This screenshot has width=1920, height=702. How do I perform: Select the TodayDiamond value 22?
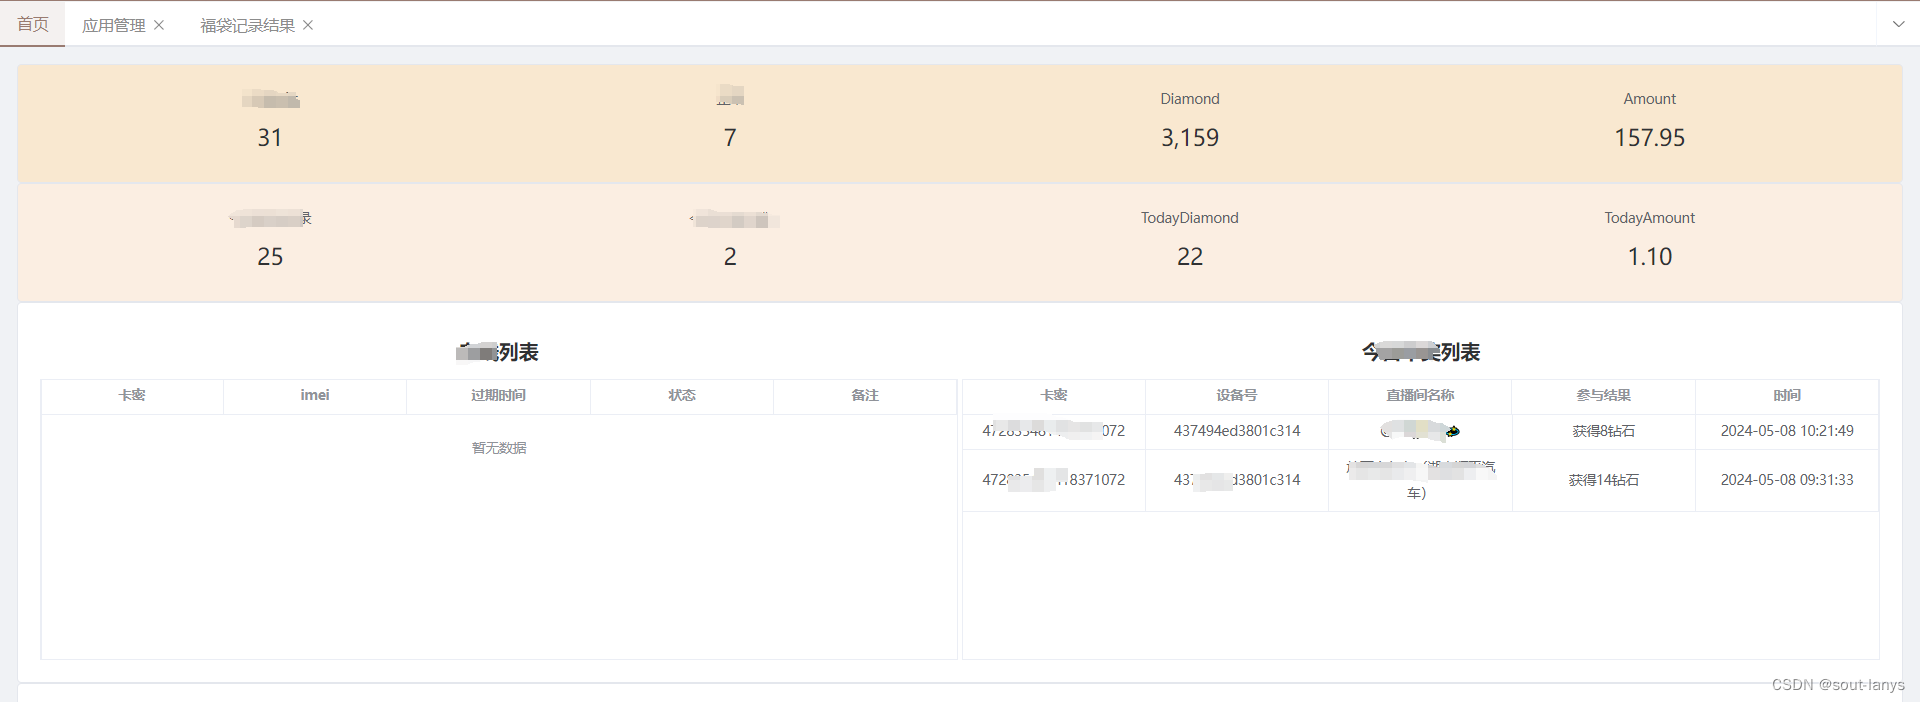(1190, 257)
